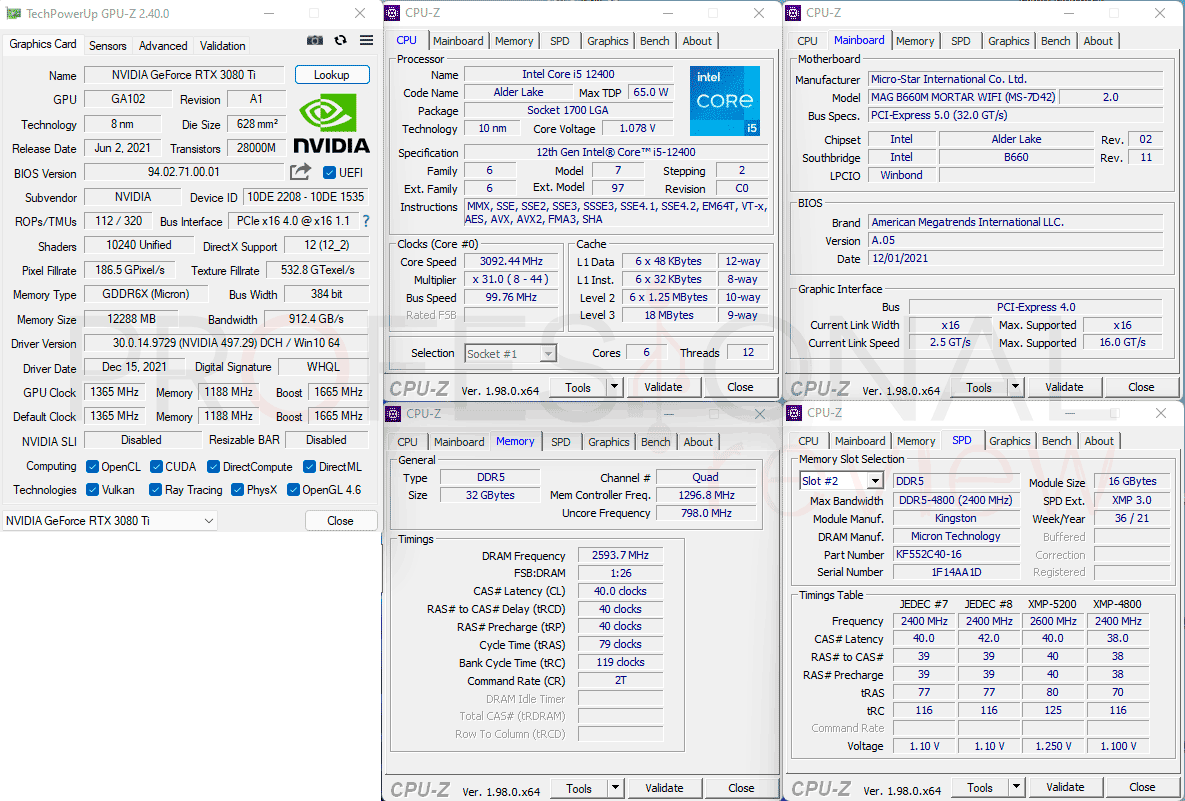Switch to the Sensors tab in GPU-Z
Viewport: 1185px width, 801px height.
(x=108, y=45)
